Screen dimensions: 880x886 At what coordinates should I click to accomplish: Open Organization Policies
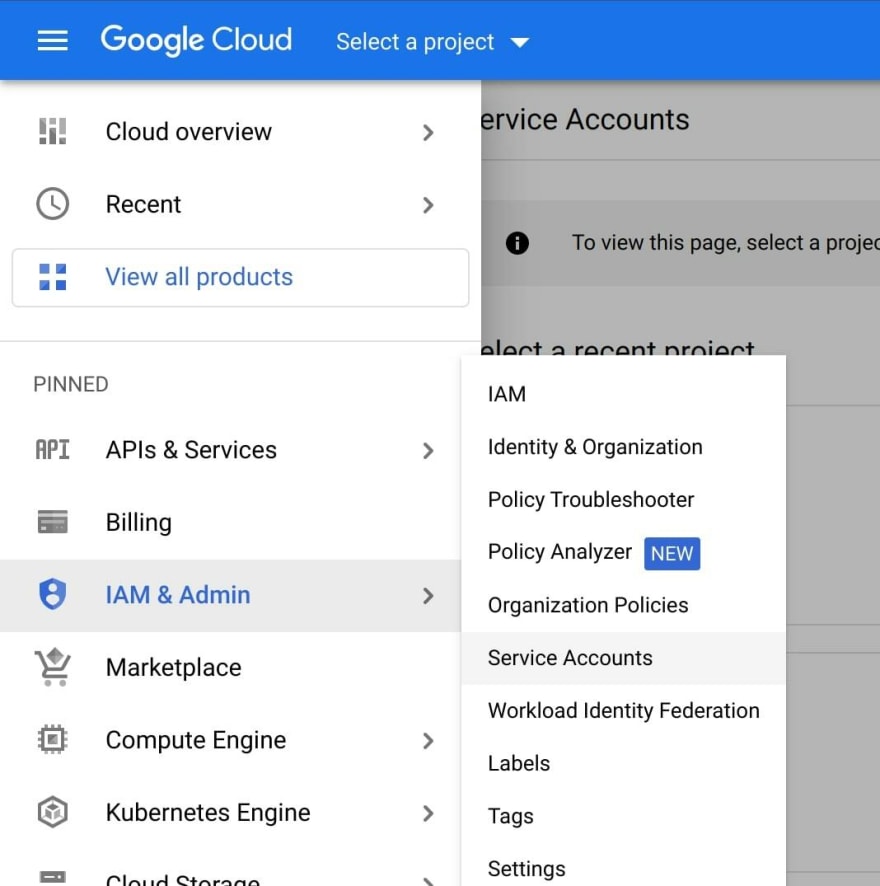(x=623, y=605)
